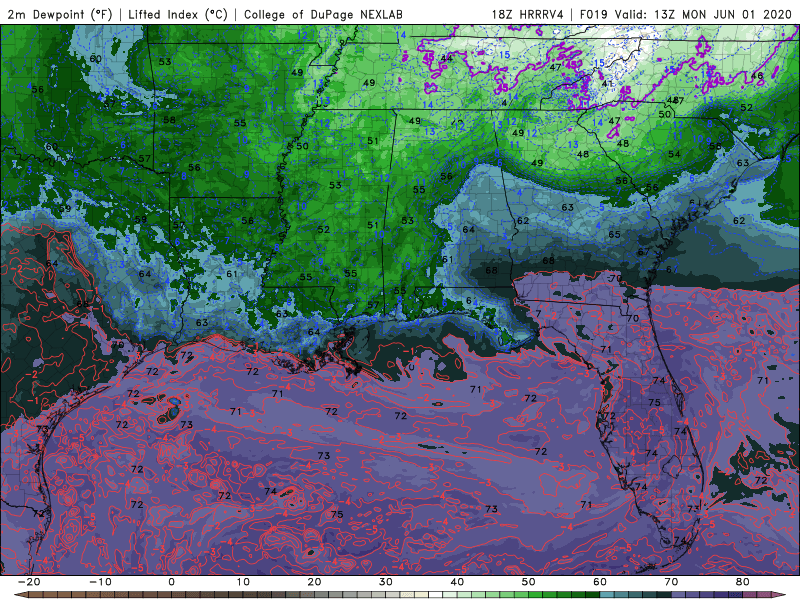Click the "Valid: 13Z MON JUN 01 2020" text
This screenshot has height=600, width=800.
point(703,14)
